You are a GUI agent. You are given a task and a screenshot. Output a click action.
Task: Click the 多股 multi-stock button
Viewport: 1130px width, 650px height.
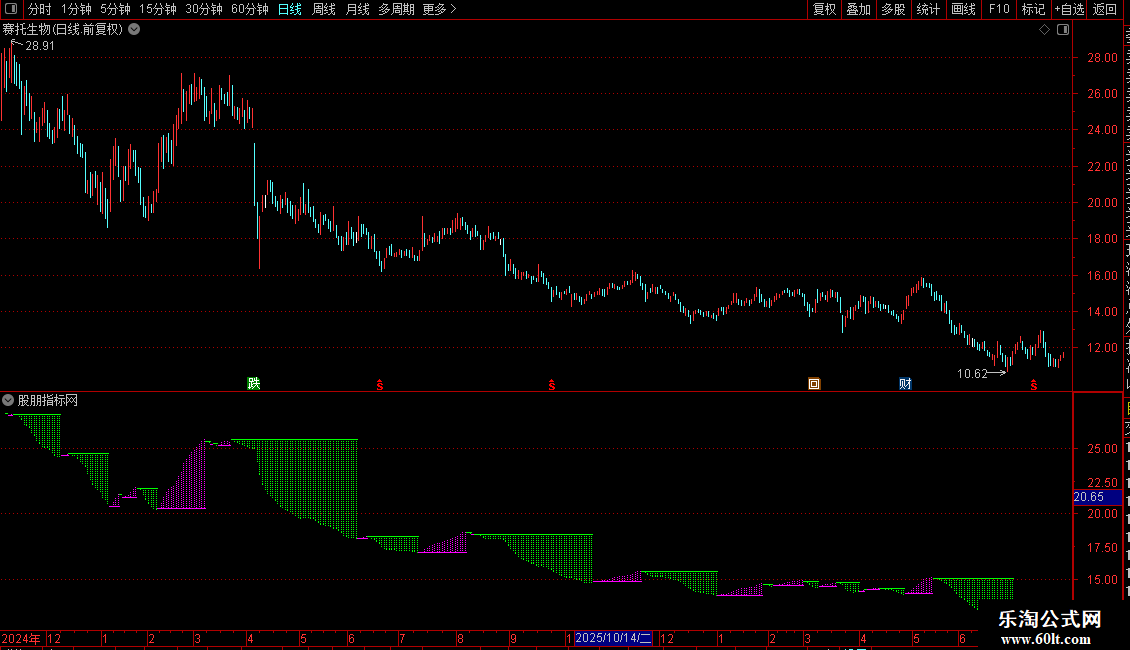tap(893, 9)
